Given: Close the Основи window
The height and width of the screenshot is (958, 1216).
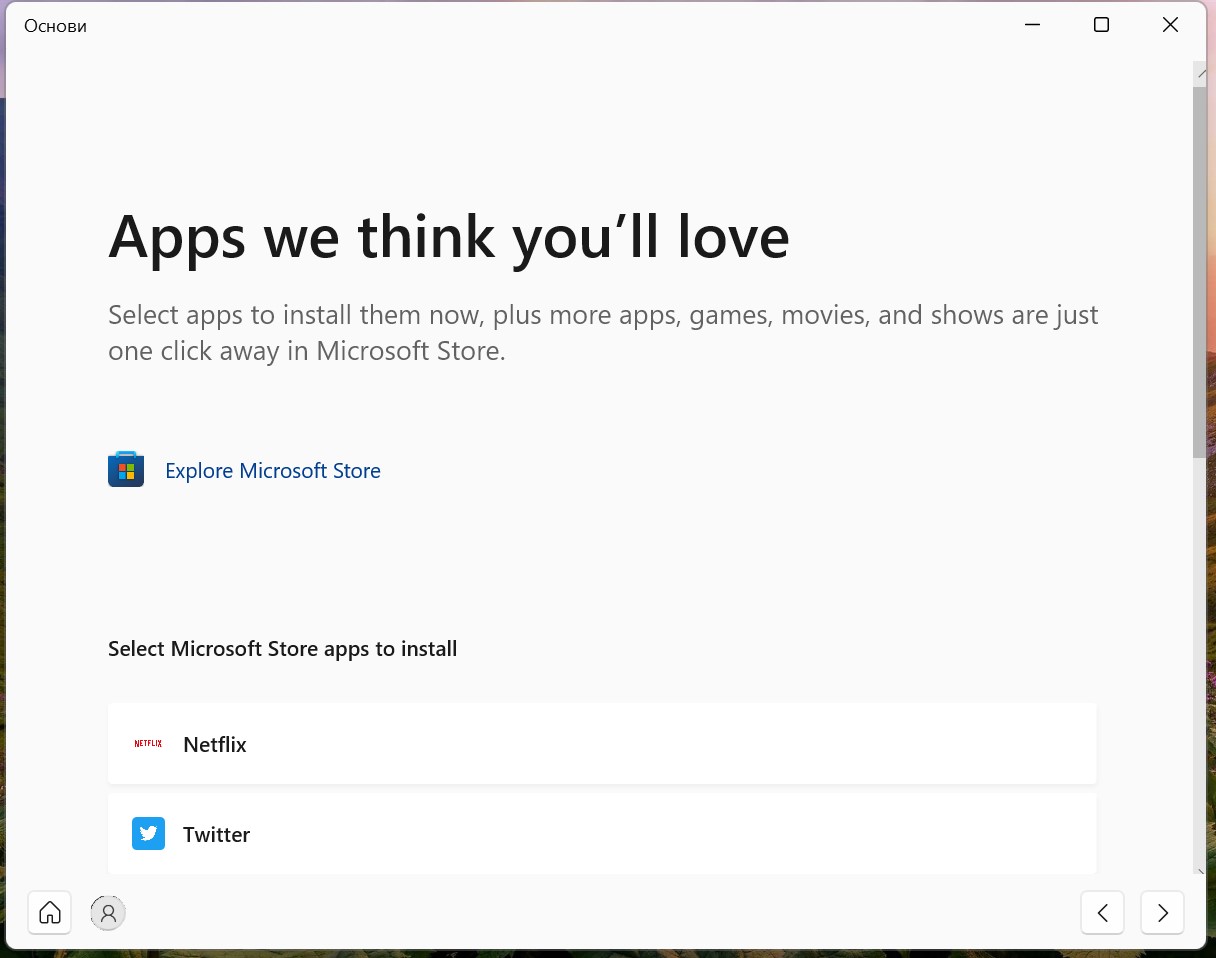Looking at the screenshot, I should pos(1170,25).
